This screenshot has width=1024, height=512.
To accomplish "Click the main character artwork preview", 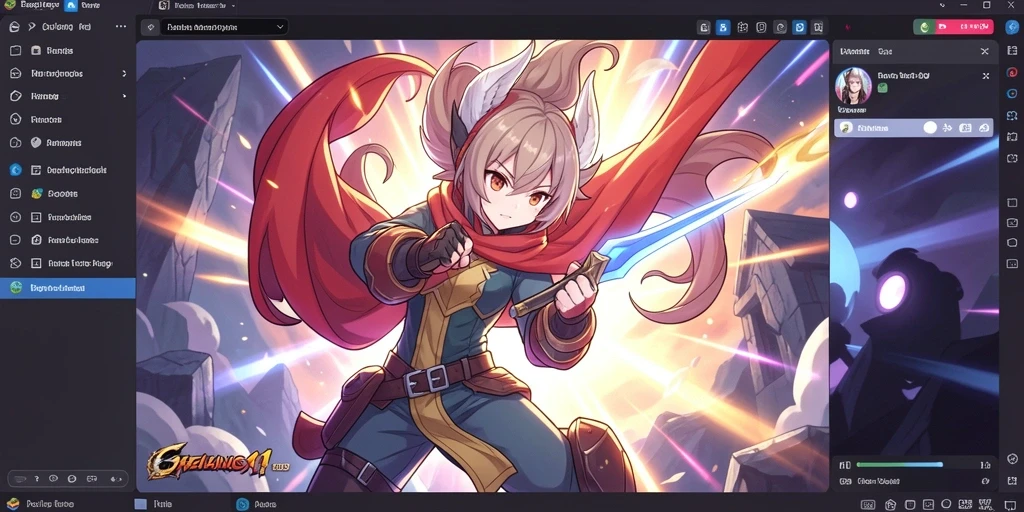I will click(x=483, y=266).
